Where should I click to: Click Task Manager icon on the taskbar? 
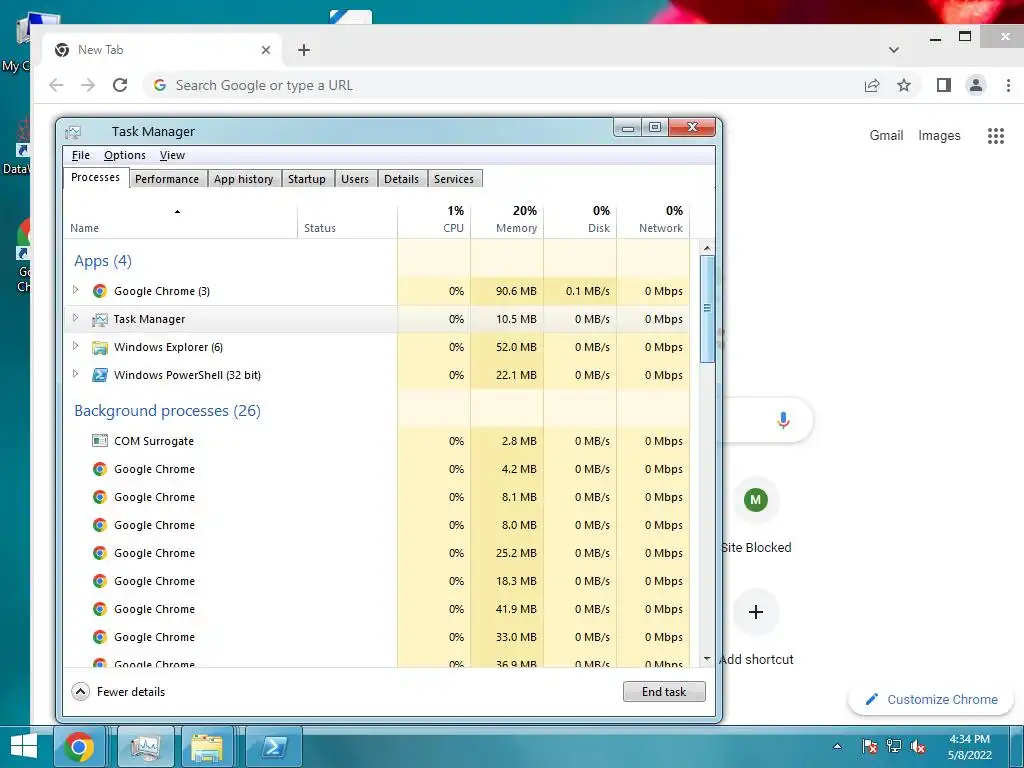146,747
